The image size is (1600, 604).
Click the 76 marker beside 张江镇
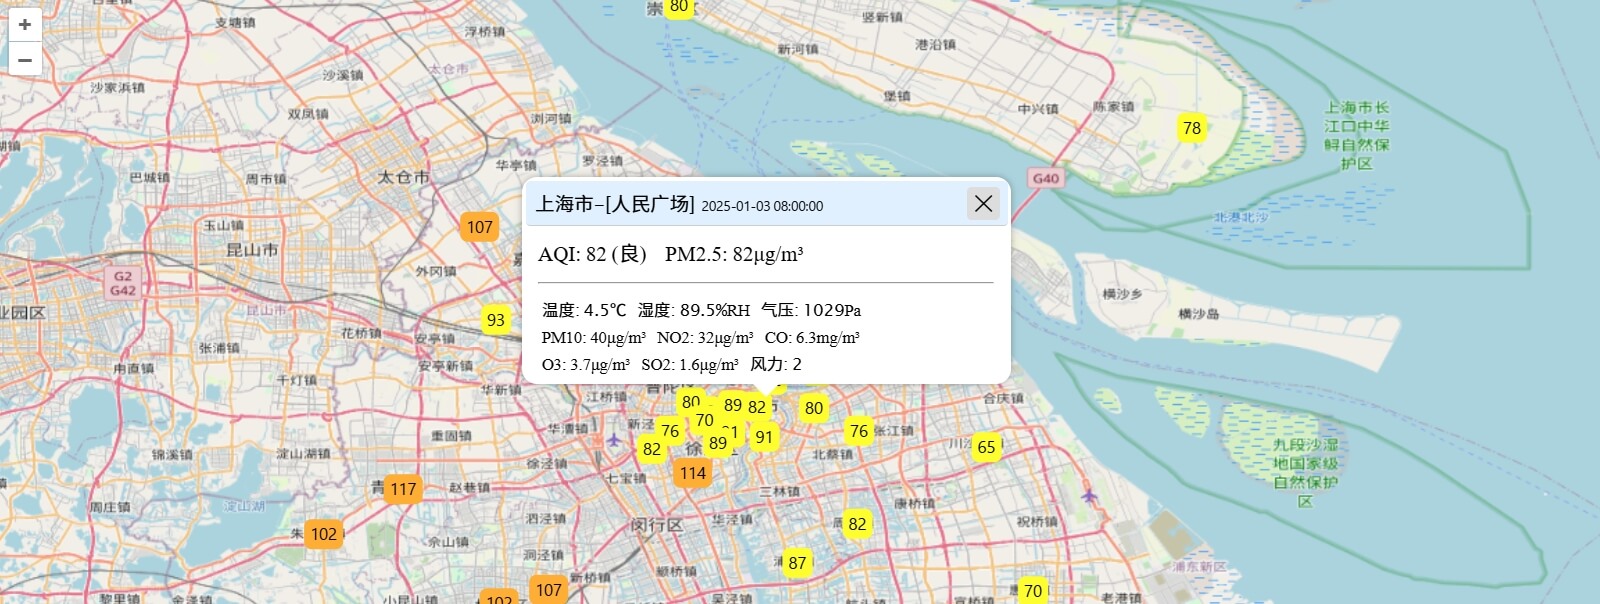858,431
